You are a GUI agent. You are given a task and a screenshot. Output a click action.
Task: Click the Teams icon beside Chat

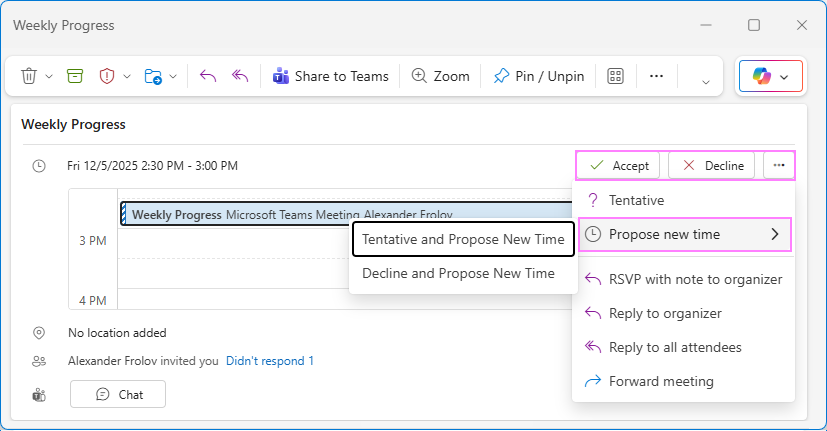tap(39, 395)
